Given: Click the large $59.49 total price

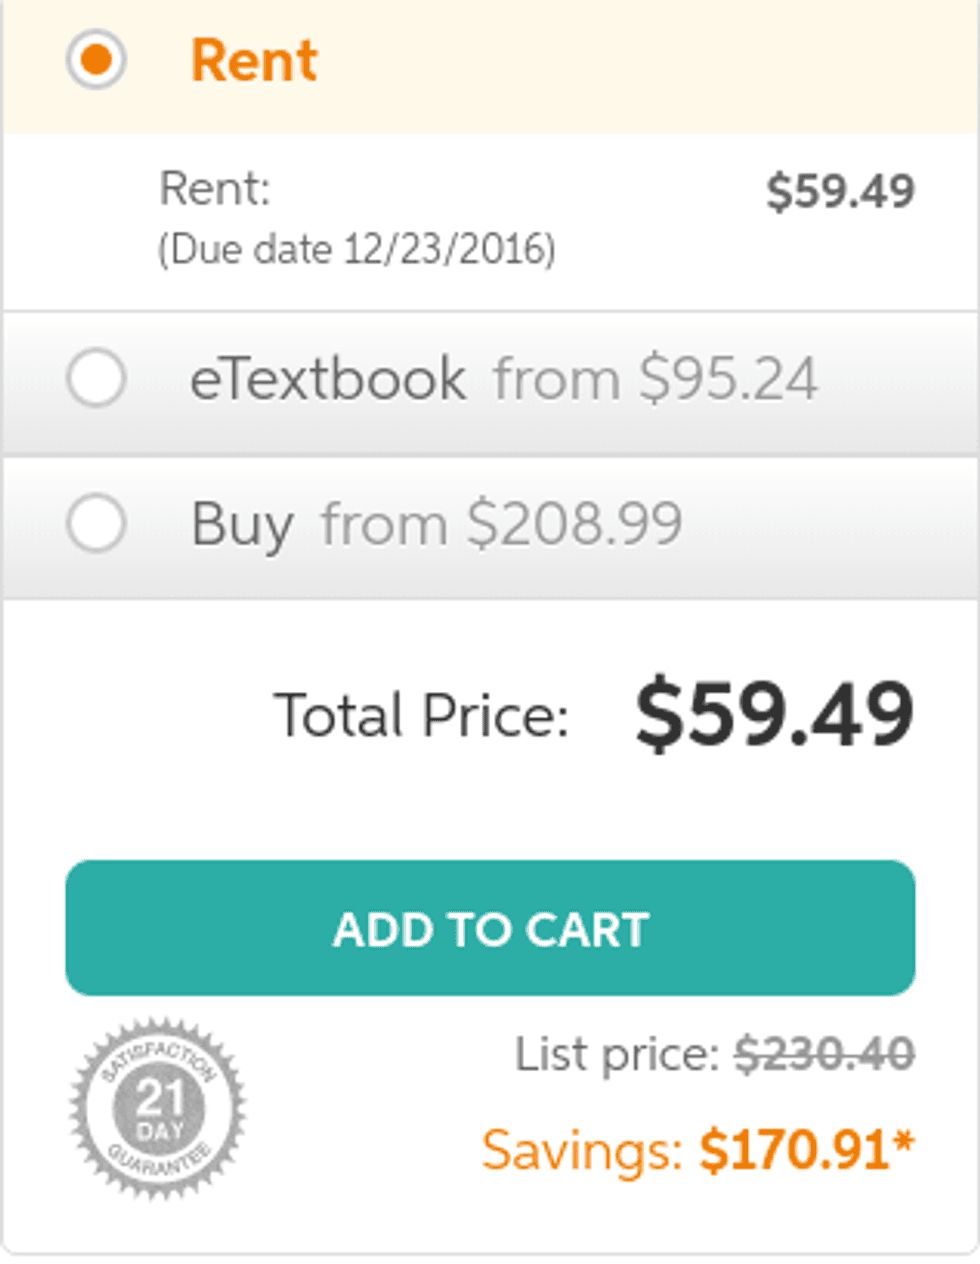Looking at the screenshot, I should click(x=774, y=715).
